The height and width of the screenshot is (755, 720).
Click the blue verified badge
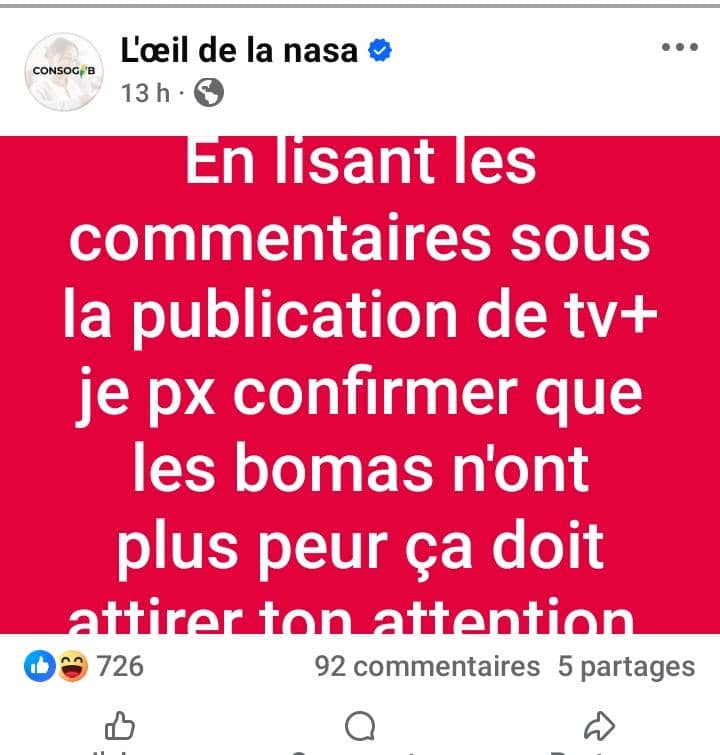(380, 51)
